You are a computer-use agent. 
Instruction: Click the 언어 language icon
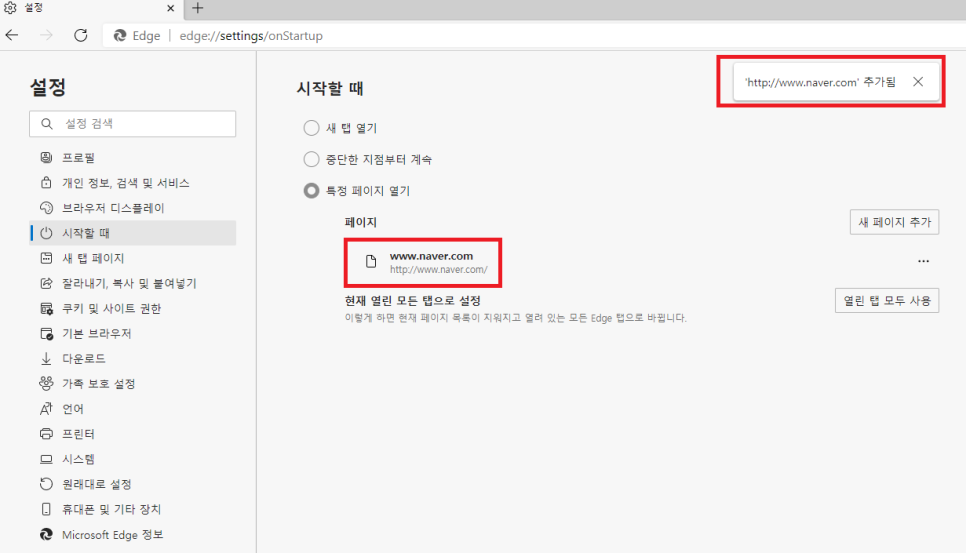[46, 409]
